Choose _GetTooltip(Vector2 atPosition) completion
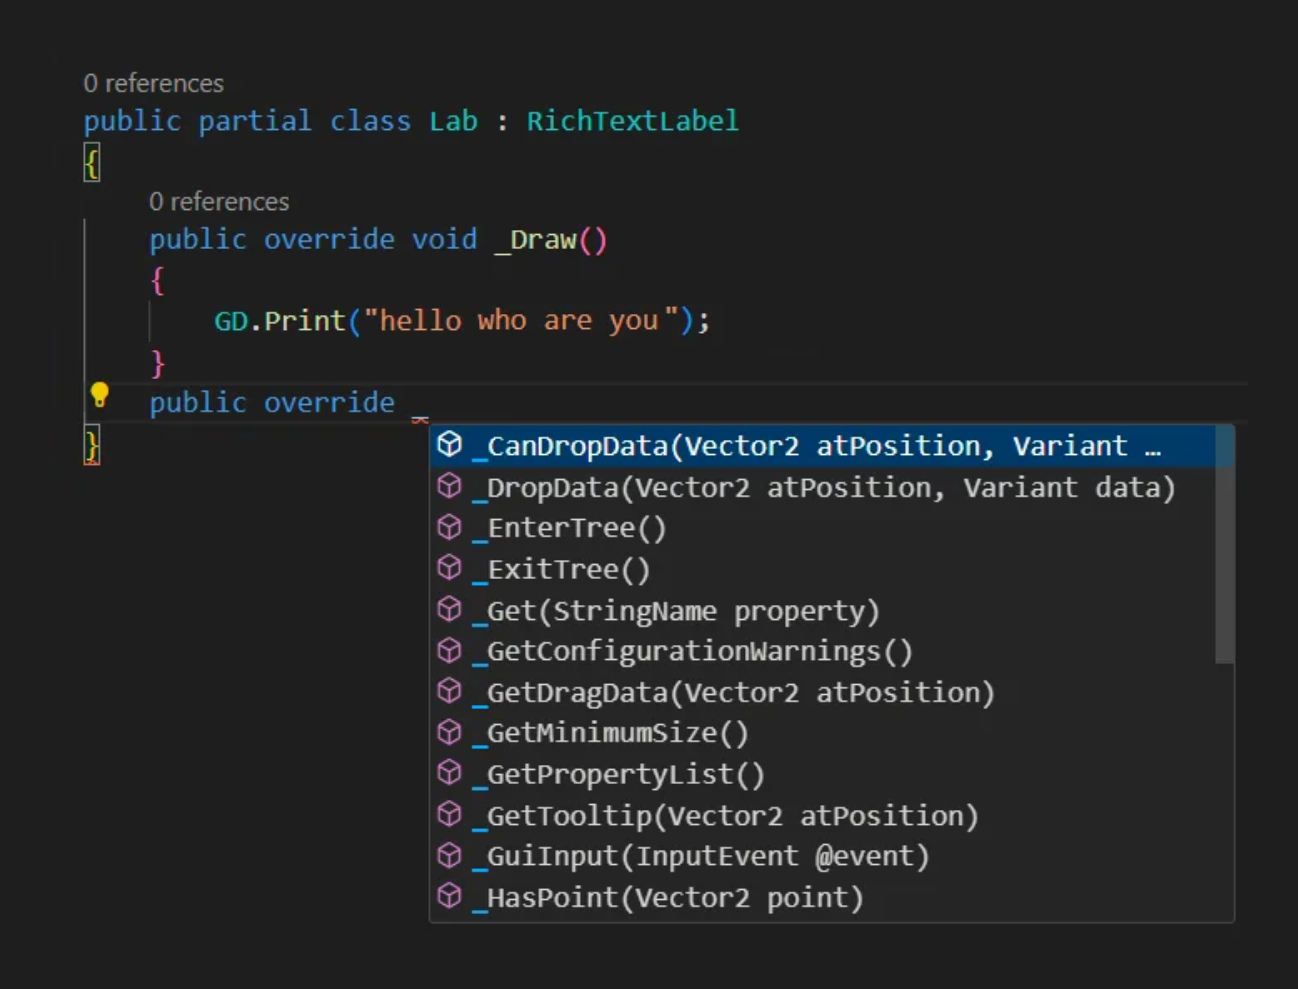Image resolution: width=1298 pixels, height=989 pixels. coord(823,815)
